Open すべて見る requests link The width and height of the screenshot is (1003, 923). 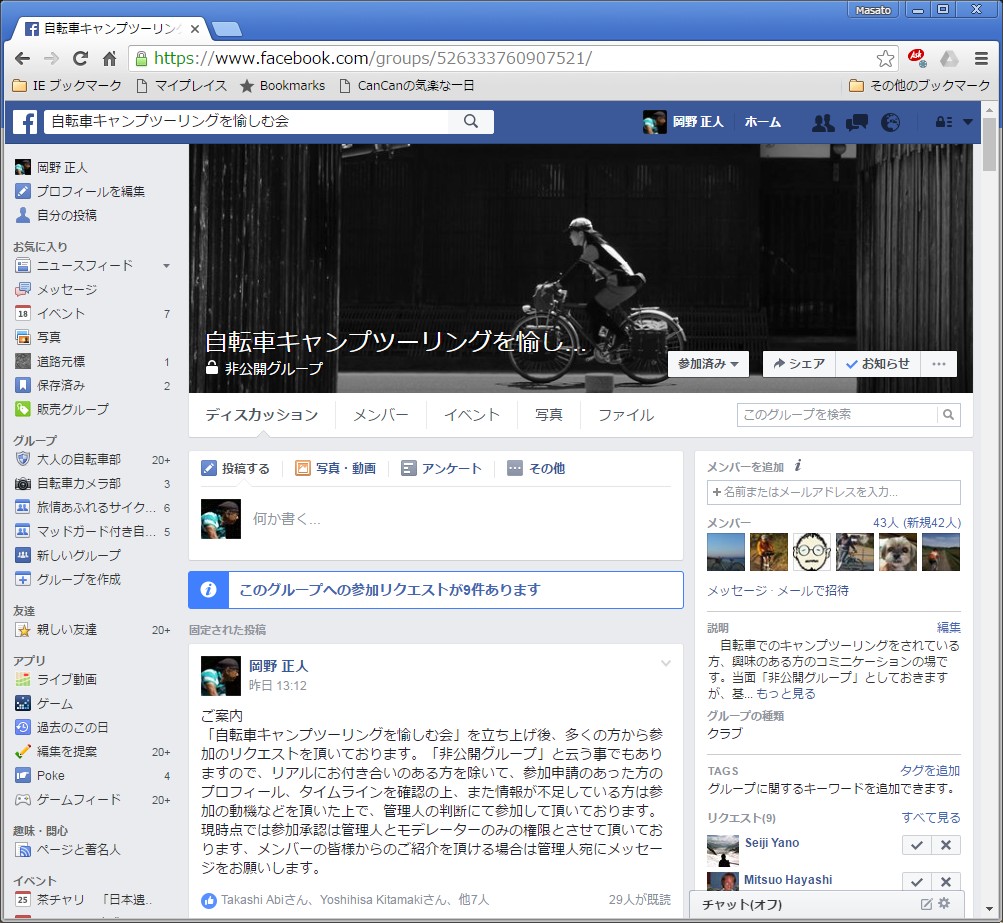click(931, 817)
